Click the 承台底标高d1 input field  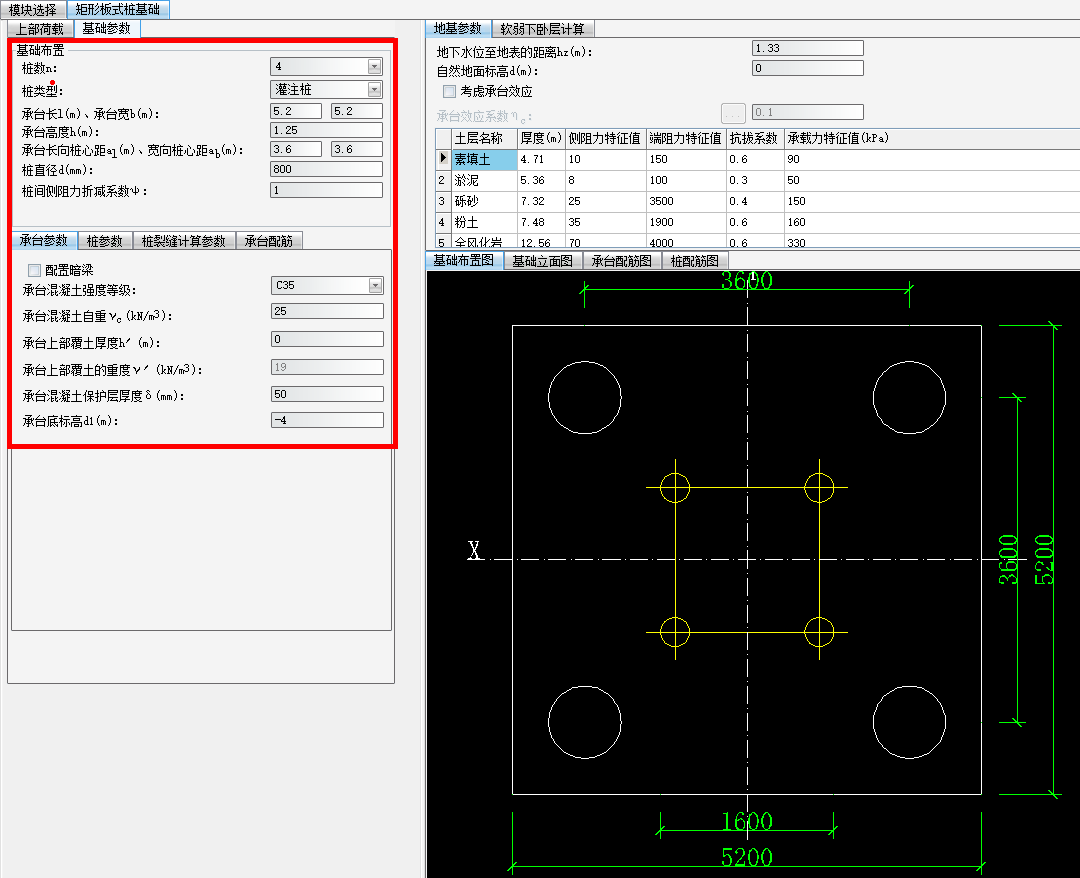(327, 420)
